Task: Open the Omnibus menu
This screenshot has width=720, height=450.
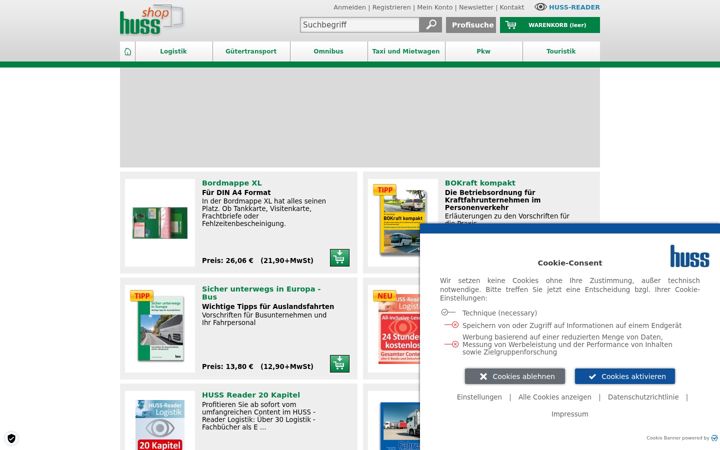Action: pyautogui.click(x=328, y=51)
